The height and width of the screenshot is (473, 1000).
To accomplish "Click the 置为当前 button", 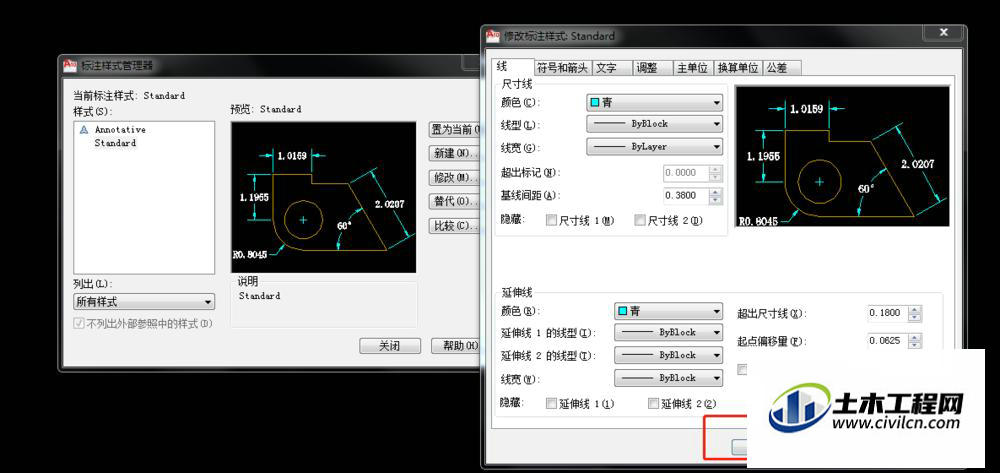I will tap(453, 130).
